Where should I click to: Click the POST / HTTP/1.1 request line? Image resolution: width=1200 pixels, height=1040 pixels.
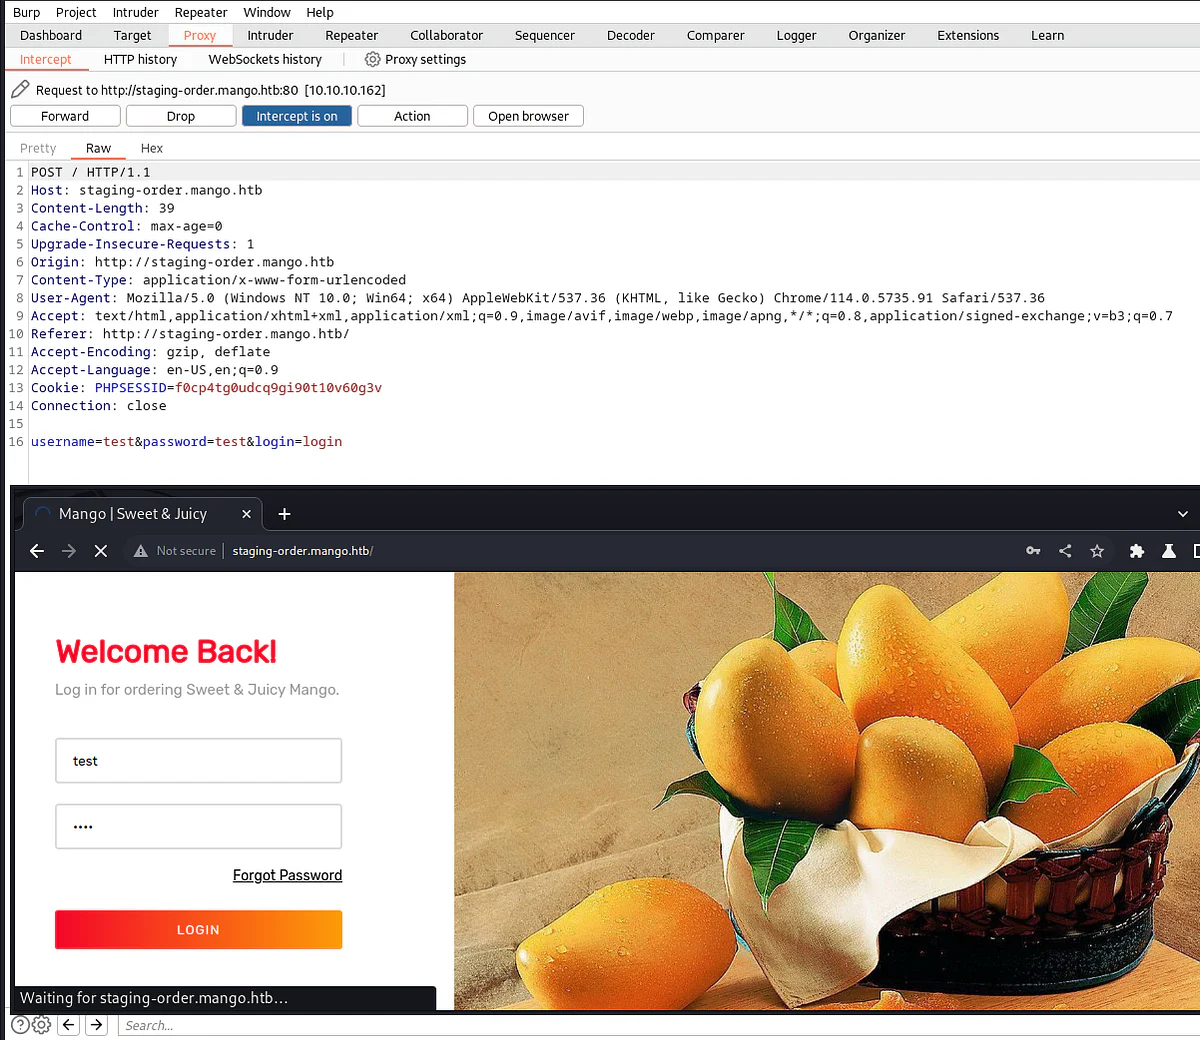(90, 172)
